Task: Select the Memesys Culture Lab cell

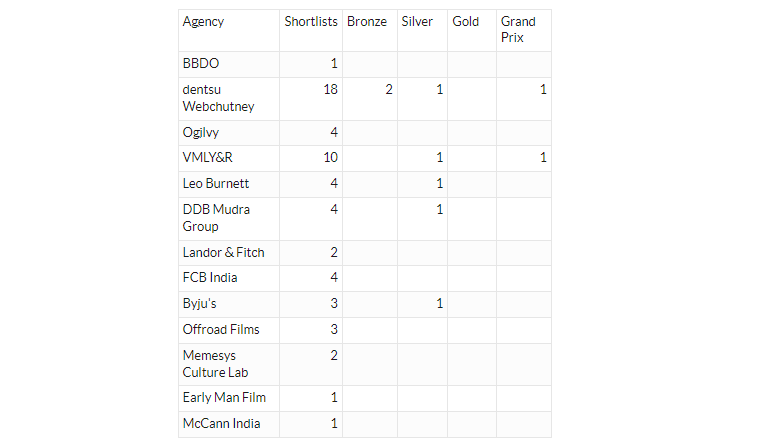Action: [229, 364]
